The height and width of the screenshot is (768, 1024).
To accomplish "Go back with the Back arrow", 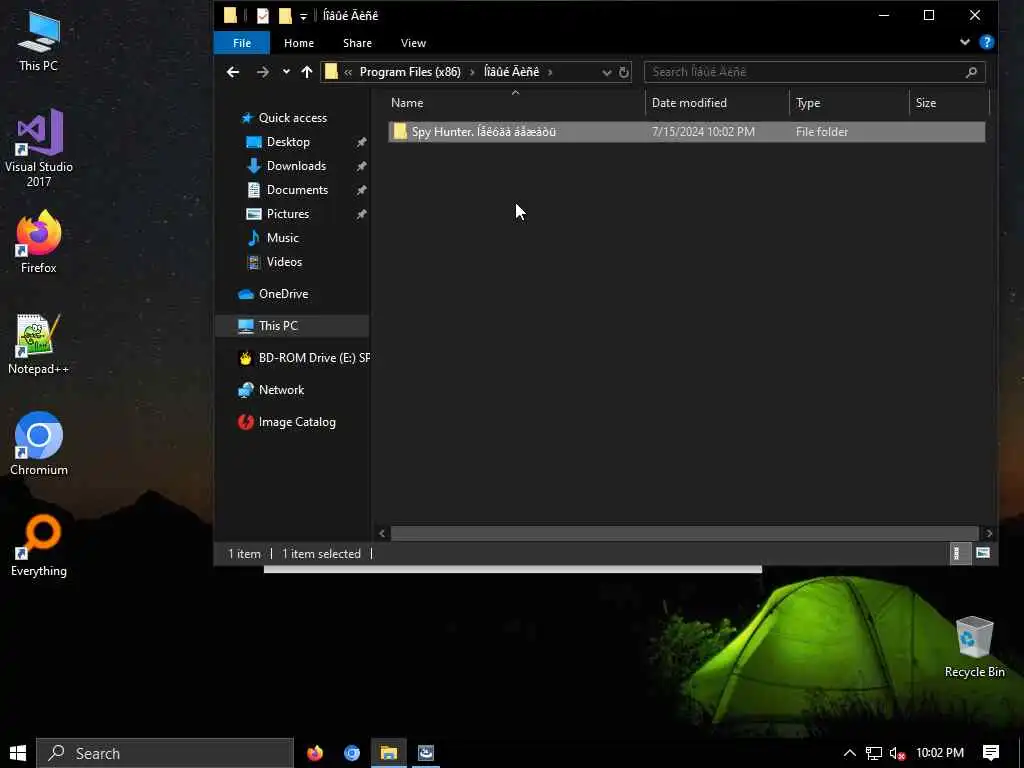I will click(233, 72).
